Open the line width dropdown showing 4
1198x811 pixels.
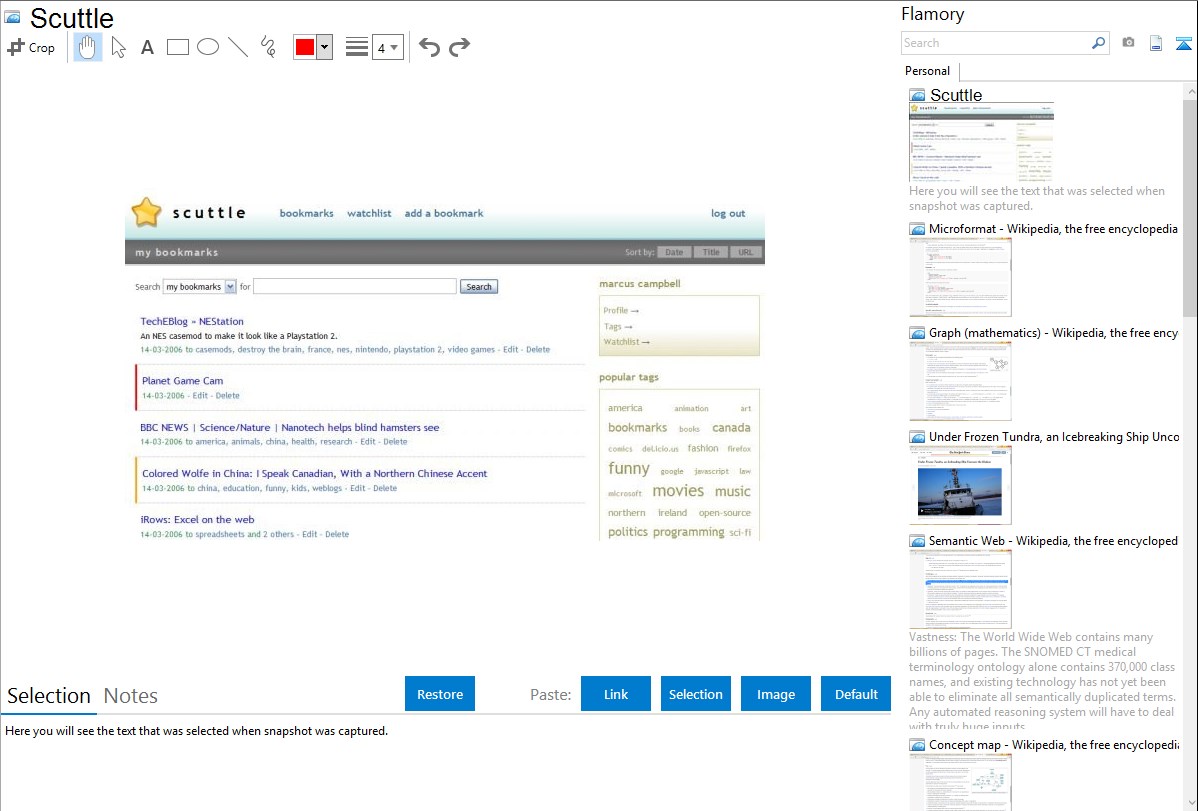click(x=387, y=48)
